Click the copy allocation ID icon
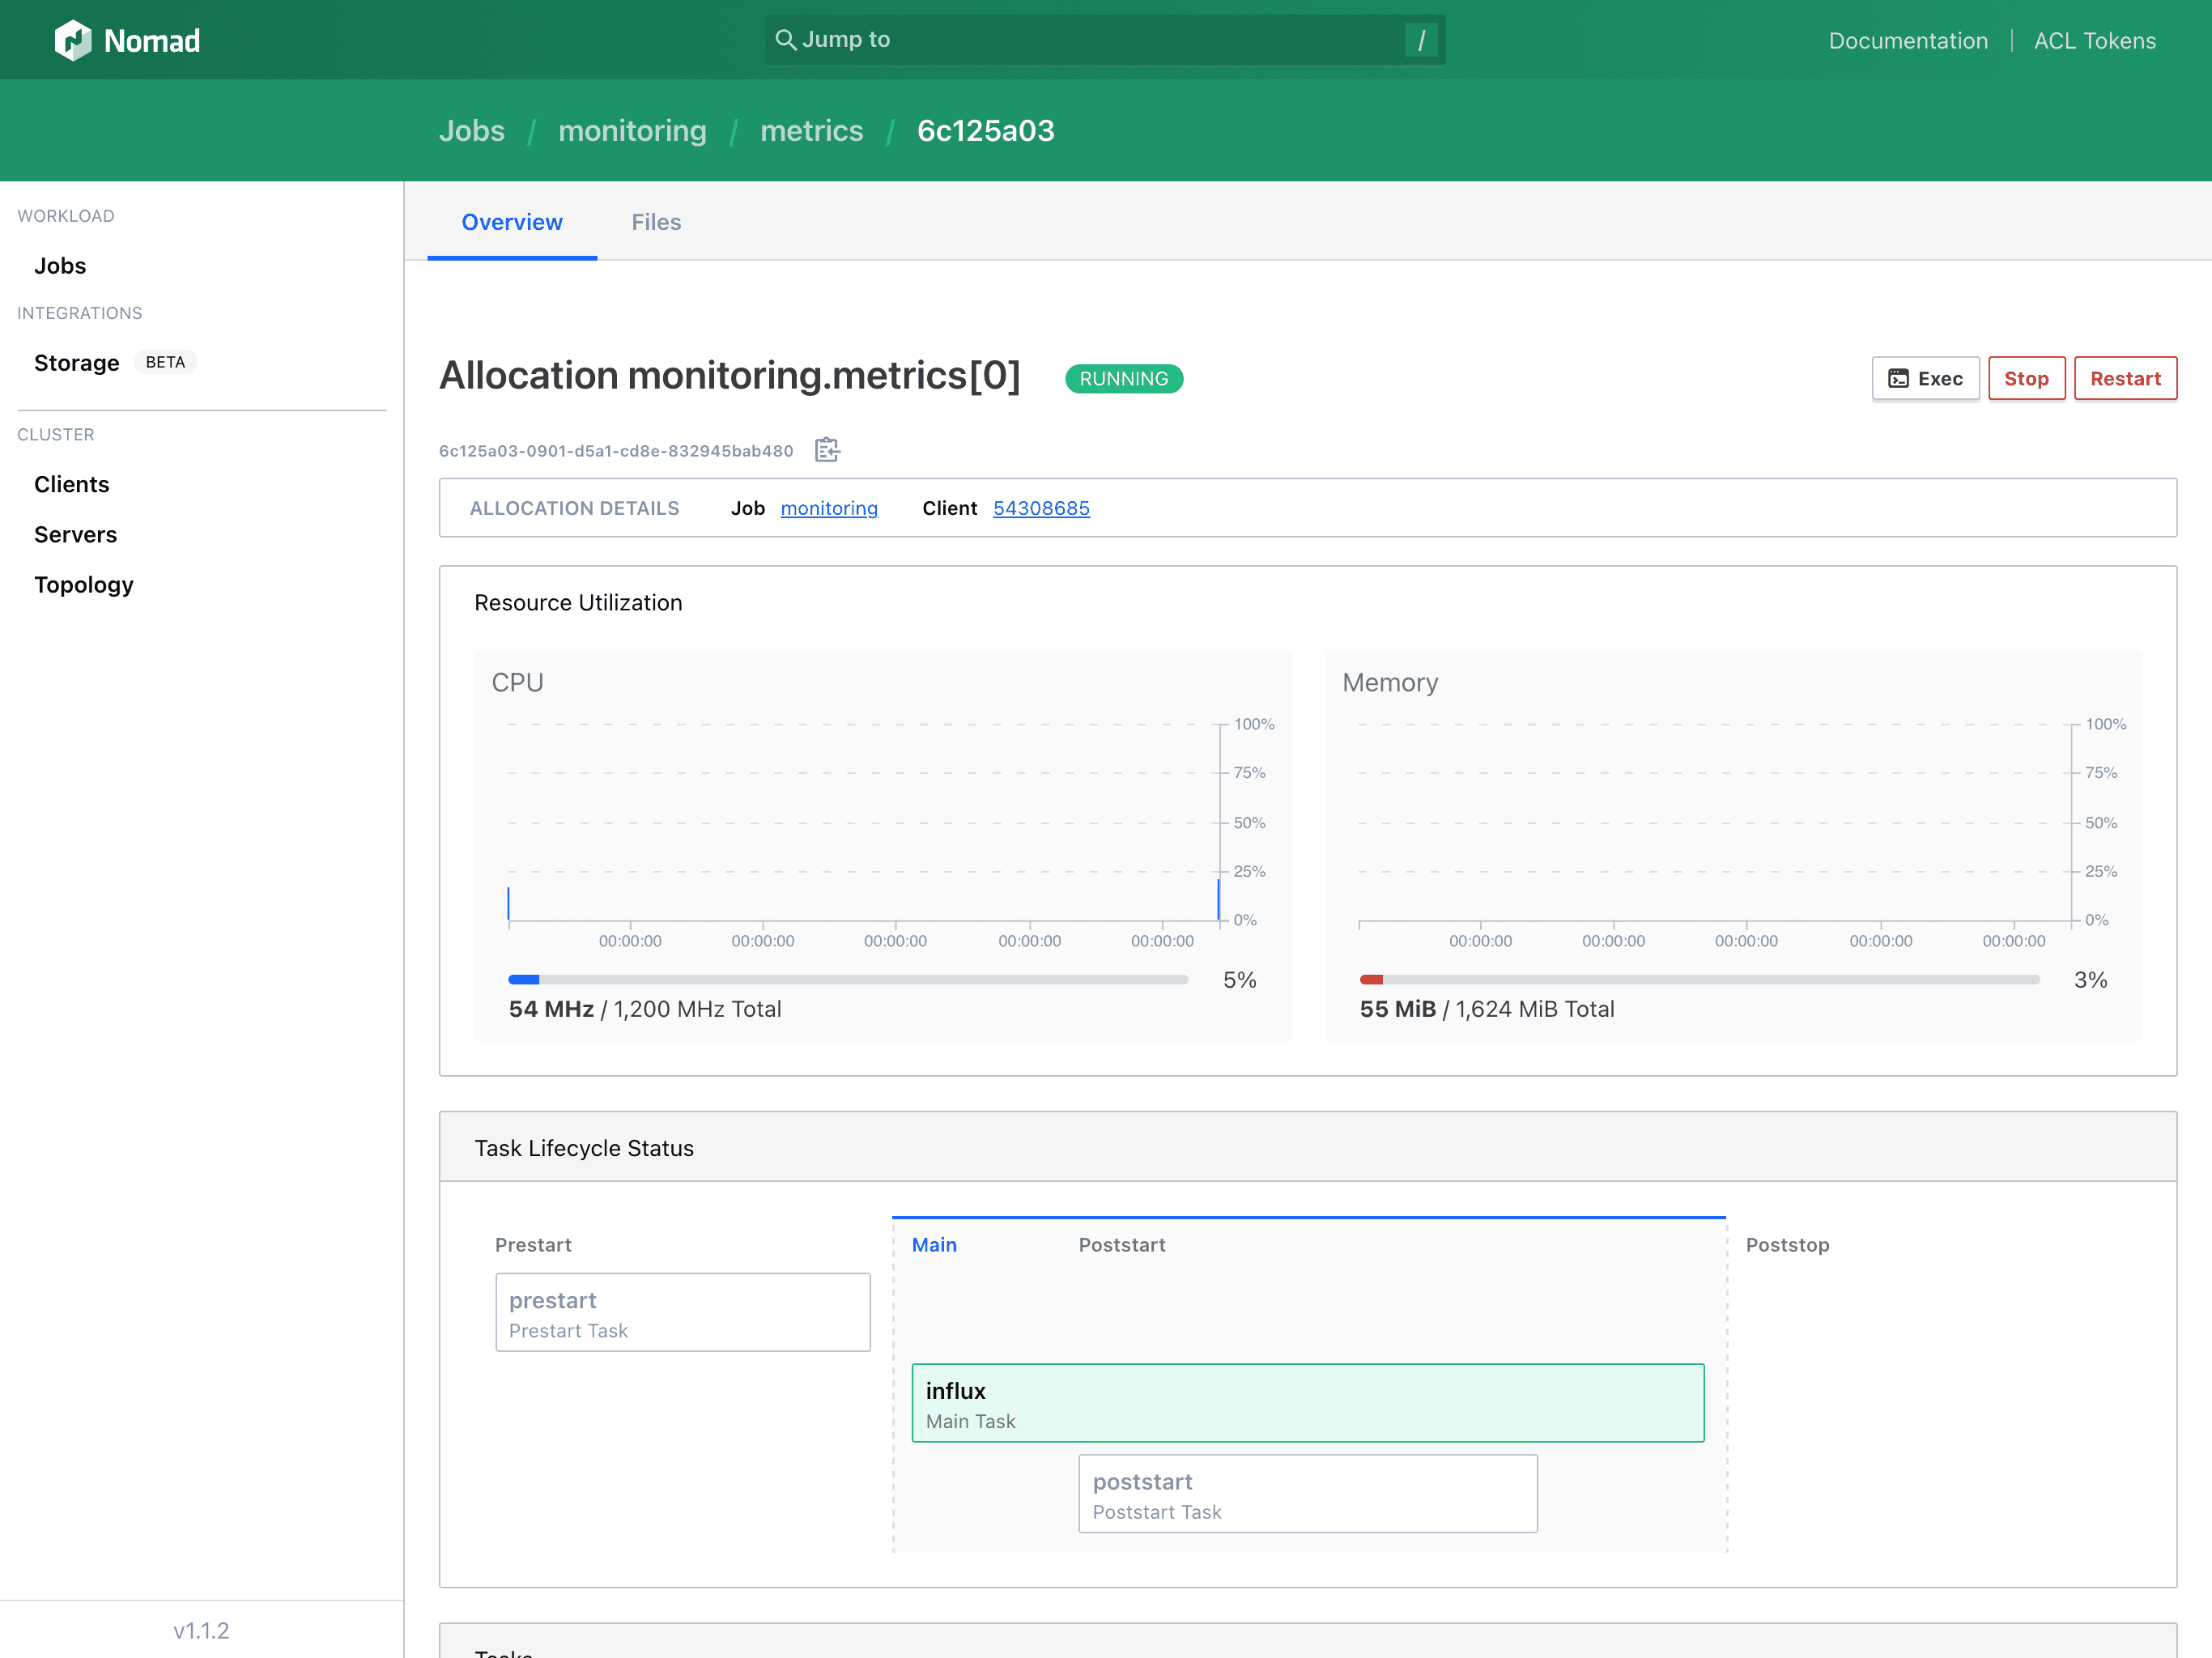 tap(827, 451)
